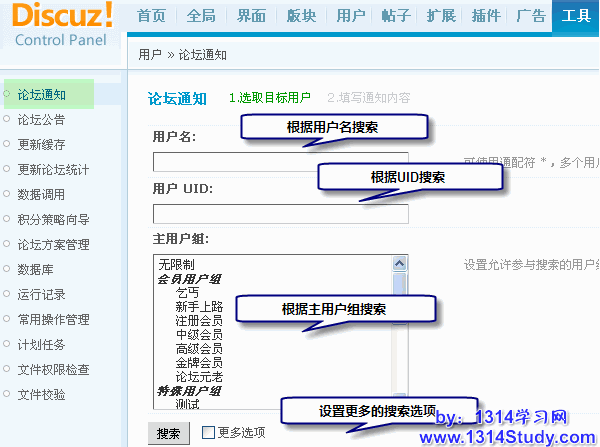This screenshot has height=447, width=600.
Task: Select 高级会员 in the user group list
Action: tap(198, 349)
